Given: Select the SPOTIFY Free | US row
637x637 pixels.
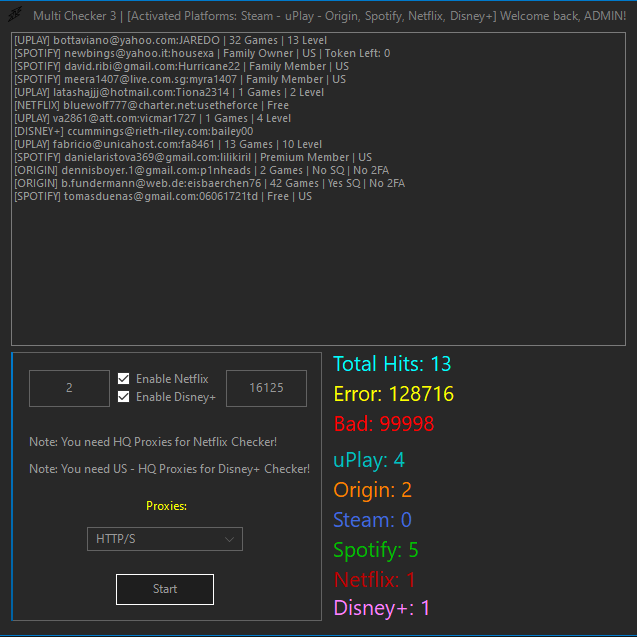Looking at the screenshot, I should pos(163,196).
